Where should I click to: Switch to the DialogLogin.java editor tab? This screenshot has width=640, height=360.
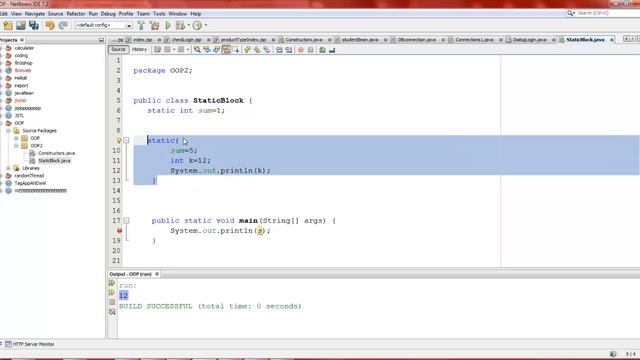pos(529,40)
